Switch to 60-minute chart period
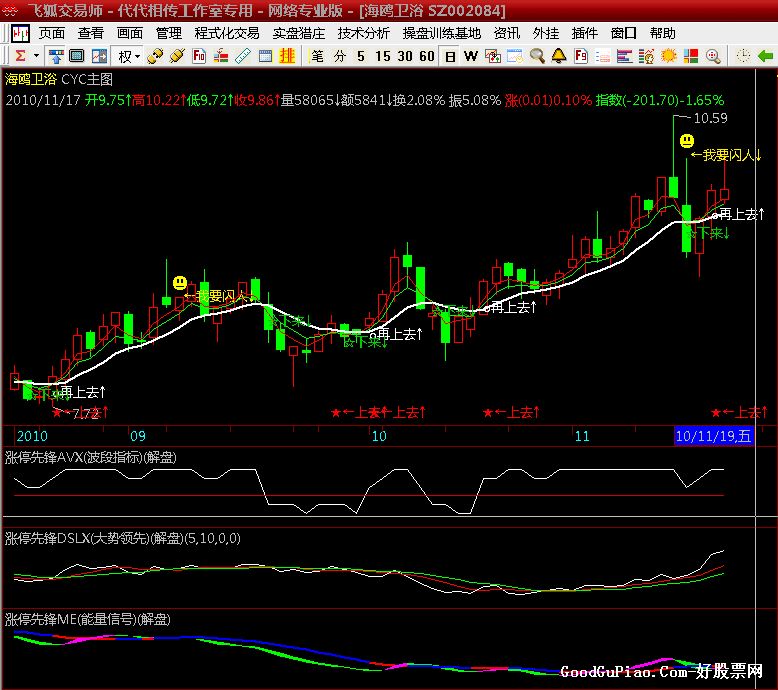Screen dimensions: 778x690 427,56
